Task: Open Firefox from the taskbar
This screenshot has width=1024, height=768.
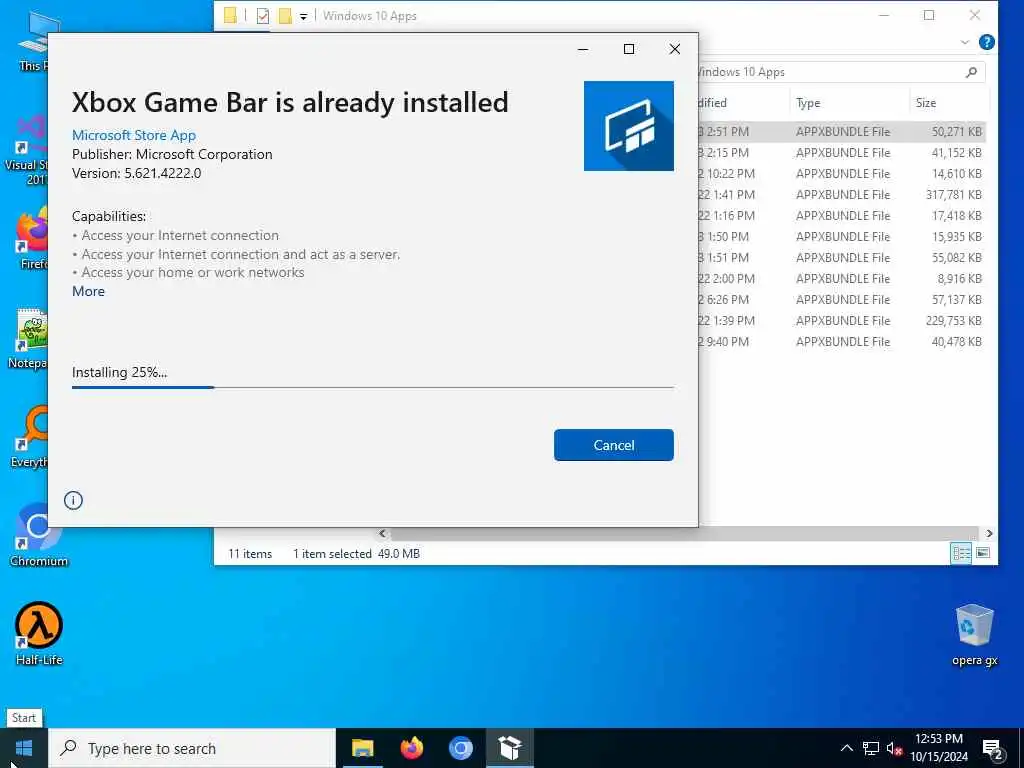Action: [x=411, y=748]
